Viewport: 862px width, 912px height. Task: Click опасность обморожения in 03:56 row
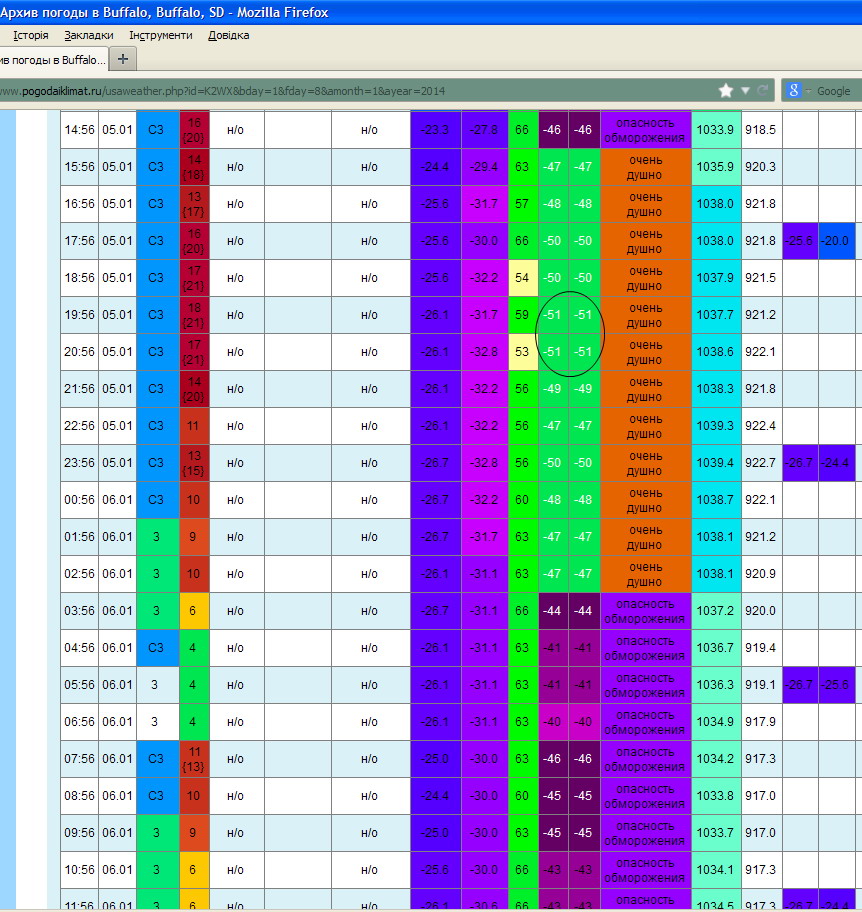645,611
